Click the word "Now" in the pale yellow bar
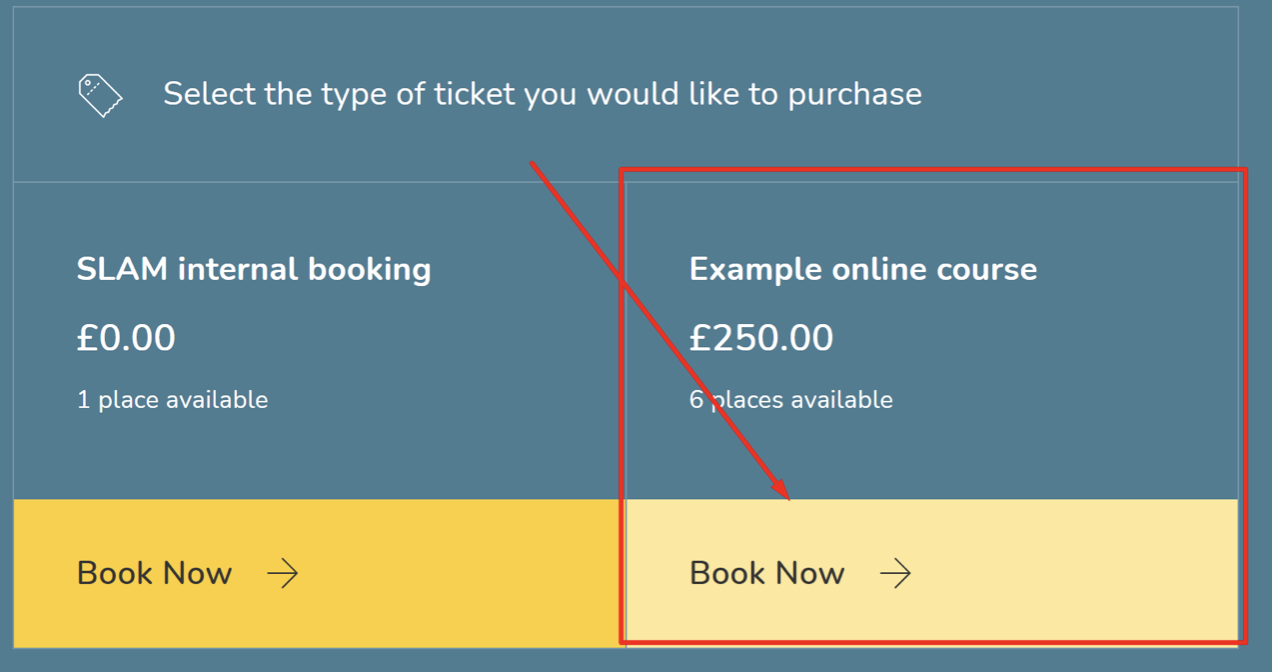Screen dimensions: 1272x672 (810, 573)
